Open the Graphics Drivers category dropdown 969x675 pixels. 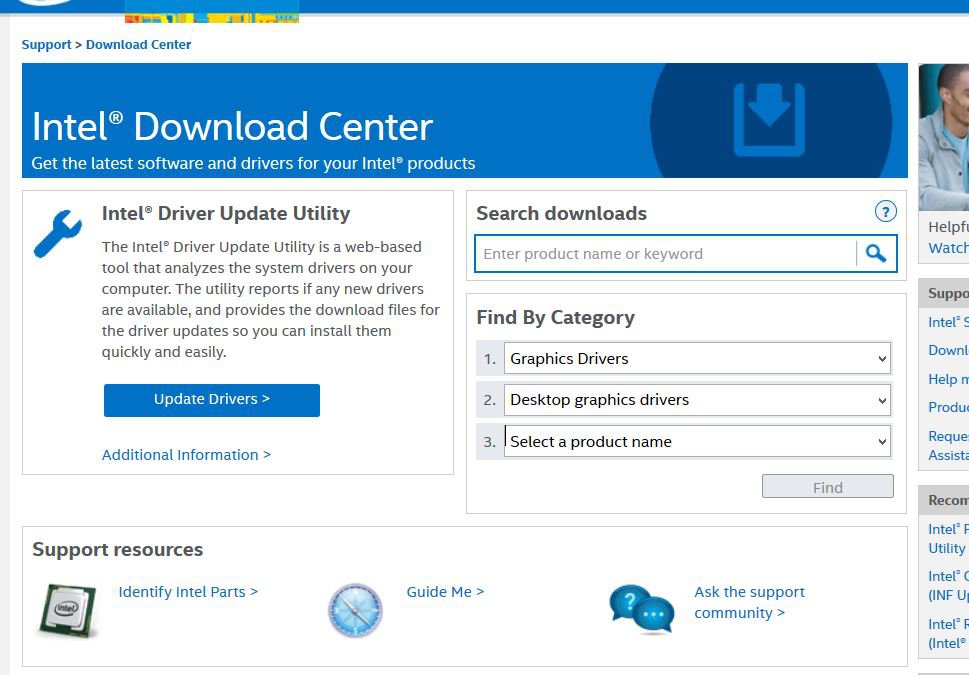click(x=696, y=358)
